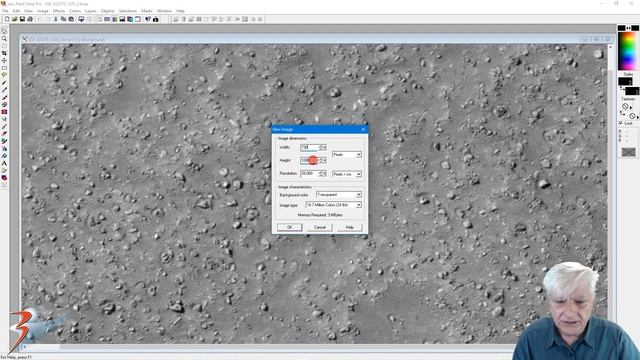Click into the Resolution input field
This screenshot has width=640, height=360.
pos(309,173)
